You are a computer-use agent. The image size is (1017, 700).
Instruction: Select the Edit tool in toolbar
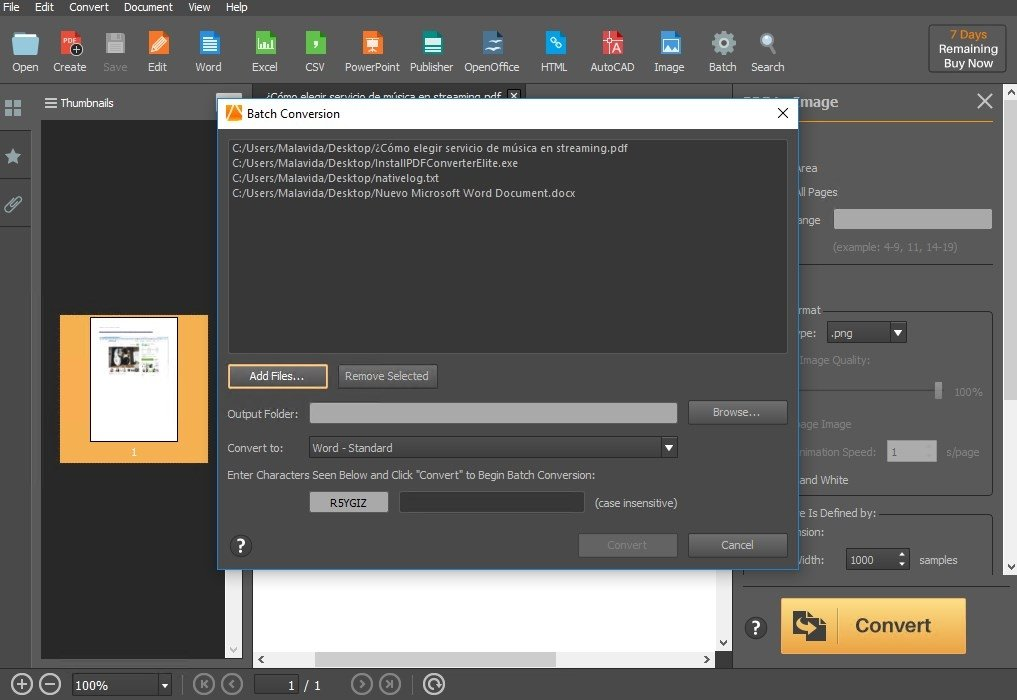[158, 52]
